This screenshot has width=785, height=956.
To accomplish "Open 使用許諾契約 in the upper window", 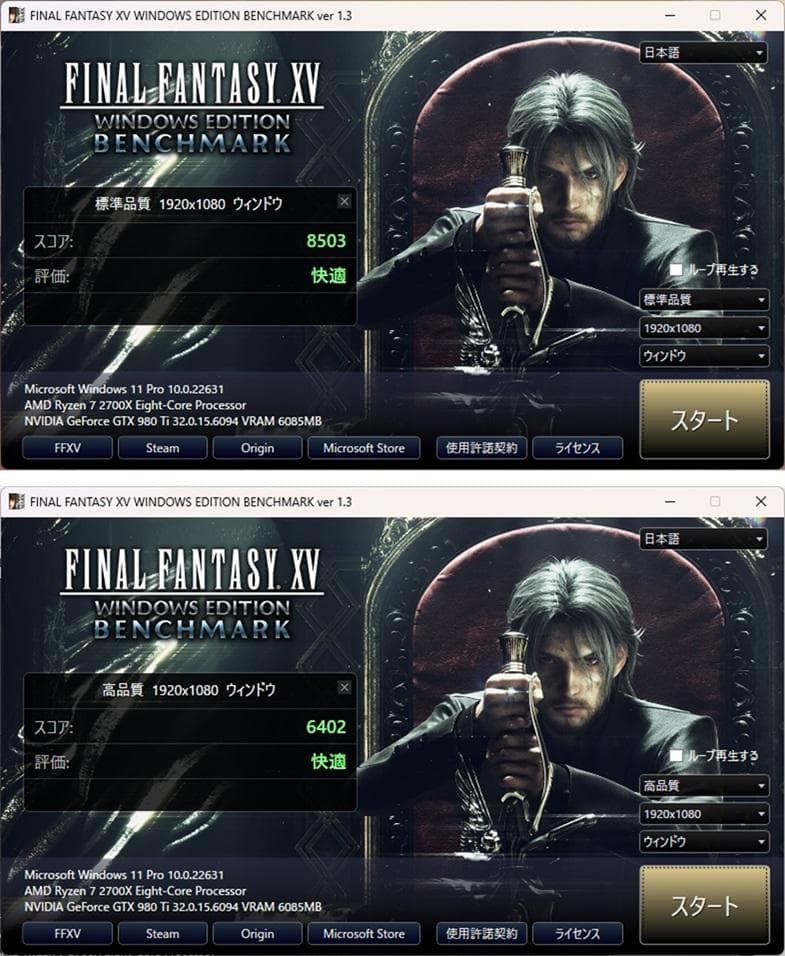I will click(481, 448).
